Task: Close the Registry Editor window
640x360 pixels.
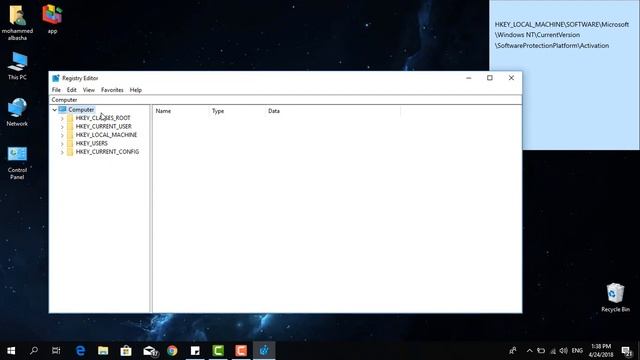Action: 511,78
